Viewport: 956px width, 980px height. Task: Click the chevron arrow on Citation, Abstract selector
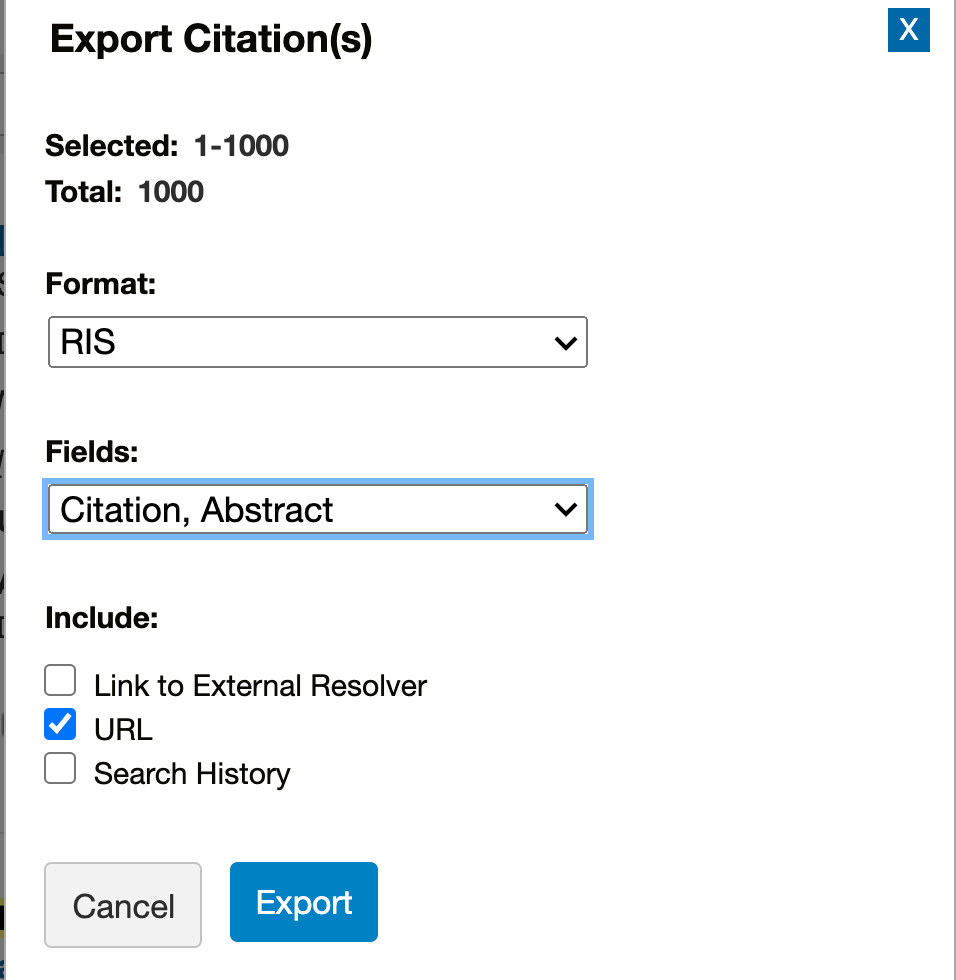[565, 509]
